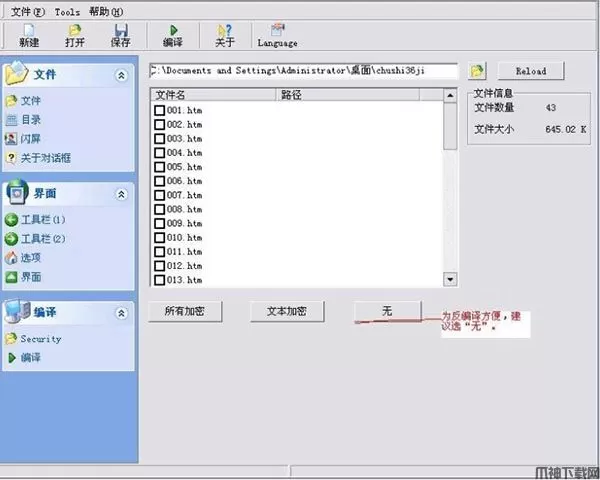Collapse the 界面 sidebar panel chevron
Viewport: 600px width, 480px height.
click(x=121, y=194)
